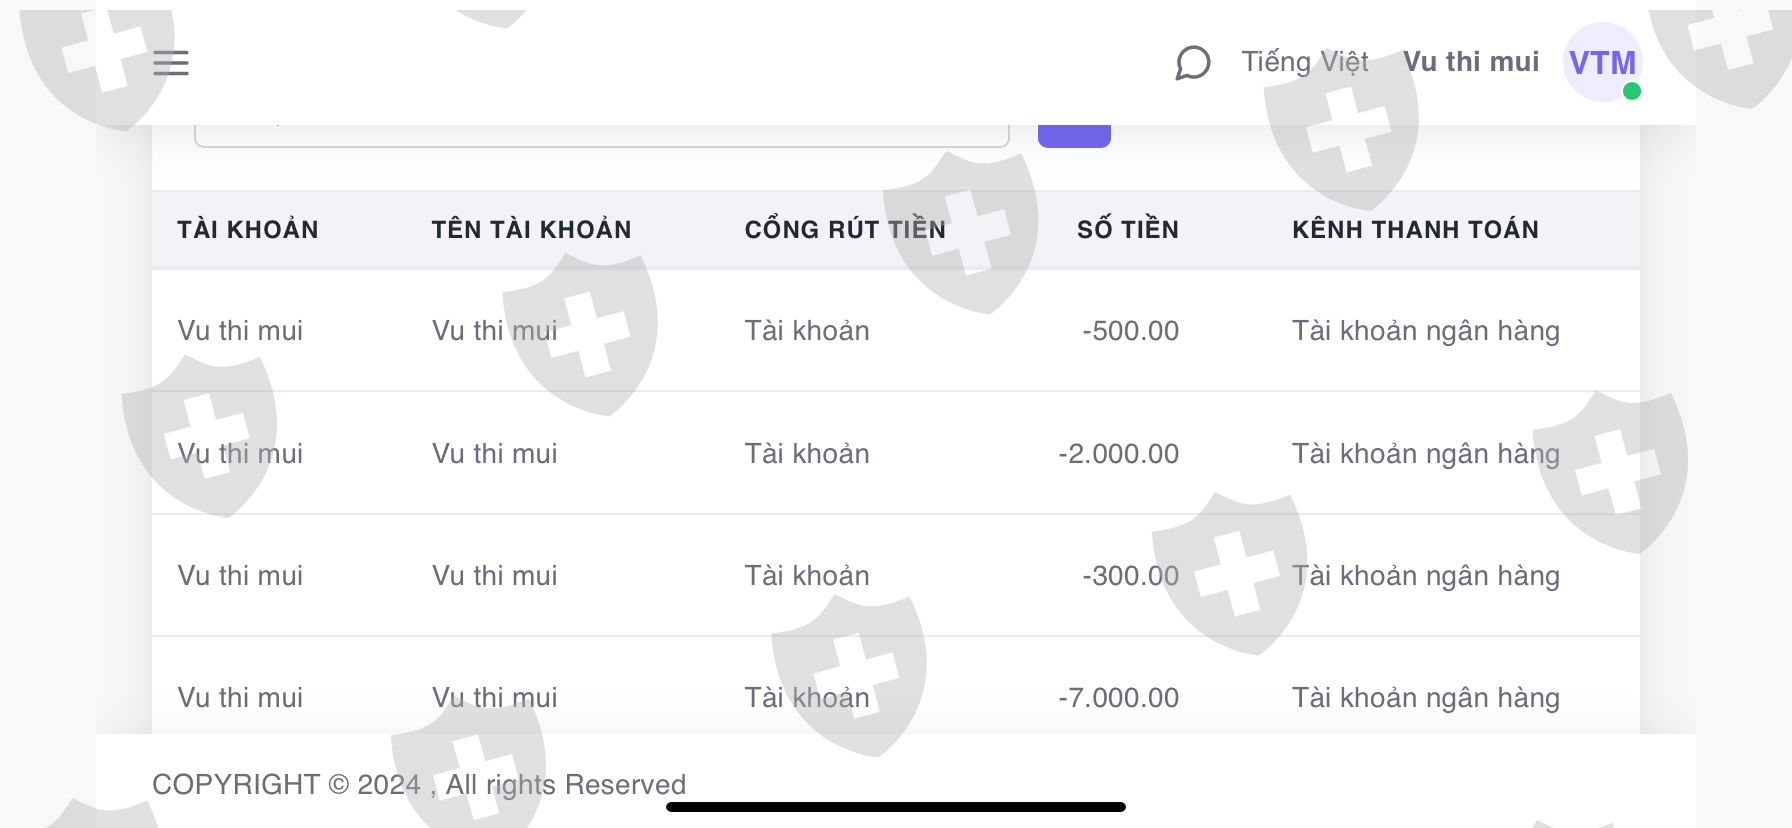Click the SỐ TIỀN column header
This screenshot has width=1792, height=828.
tap(1127, 230)
